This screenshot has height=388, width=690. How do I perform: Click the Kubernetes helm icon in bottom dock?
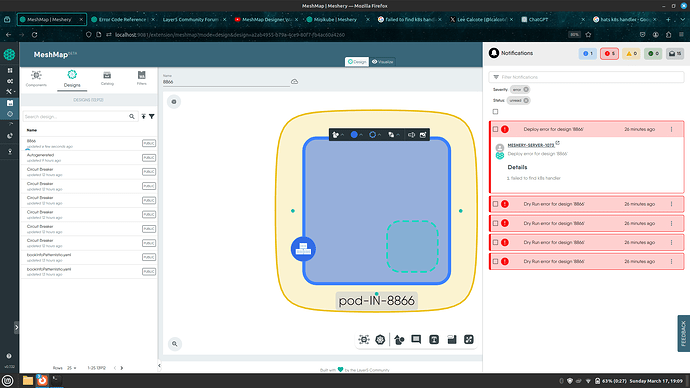380,340
